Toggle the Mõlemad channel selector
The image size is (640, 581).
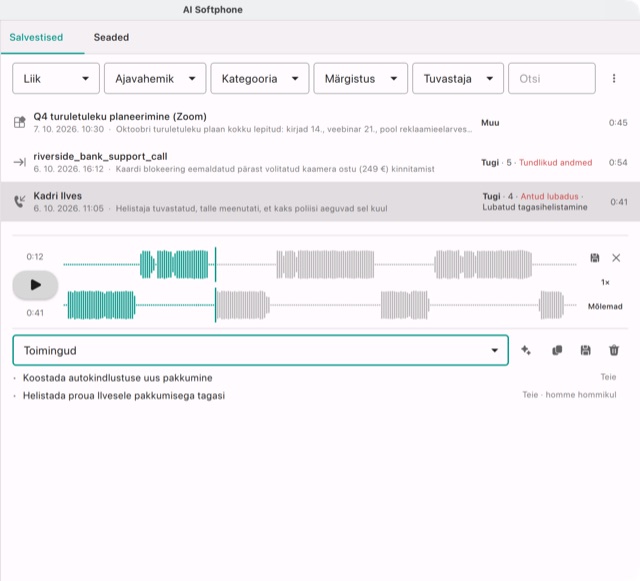point(605,306)
